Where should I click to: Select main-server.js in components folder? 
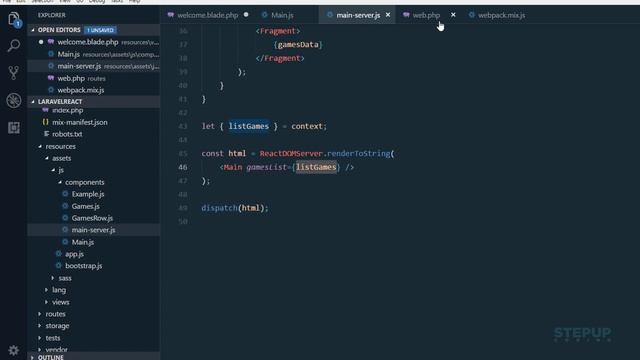93,230
